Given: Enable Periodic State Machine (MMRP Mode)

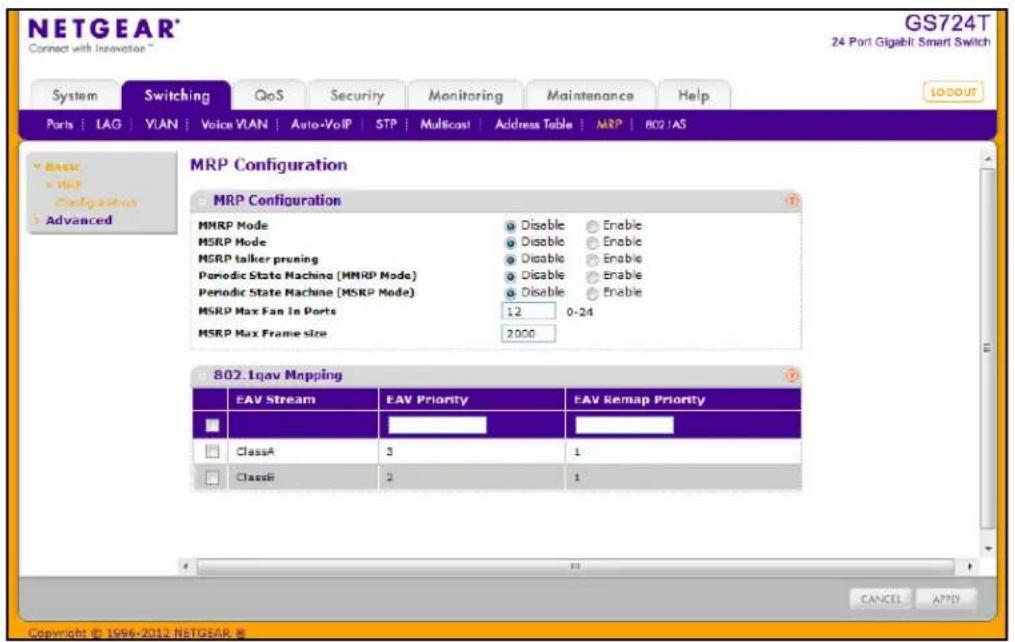Looking at the screenshot, I should [592, 276].
